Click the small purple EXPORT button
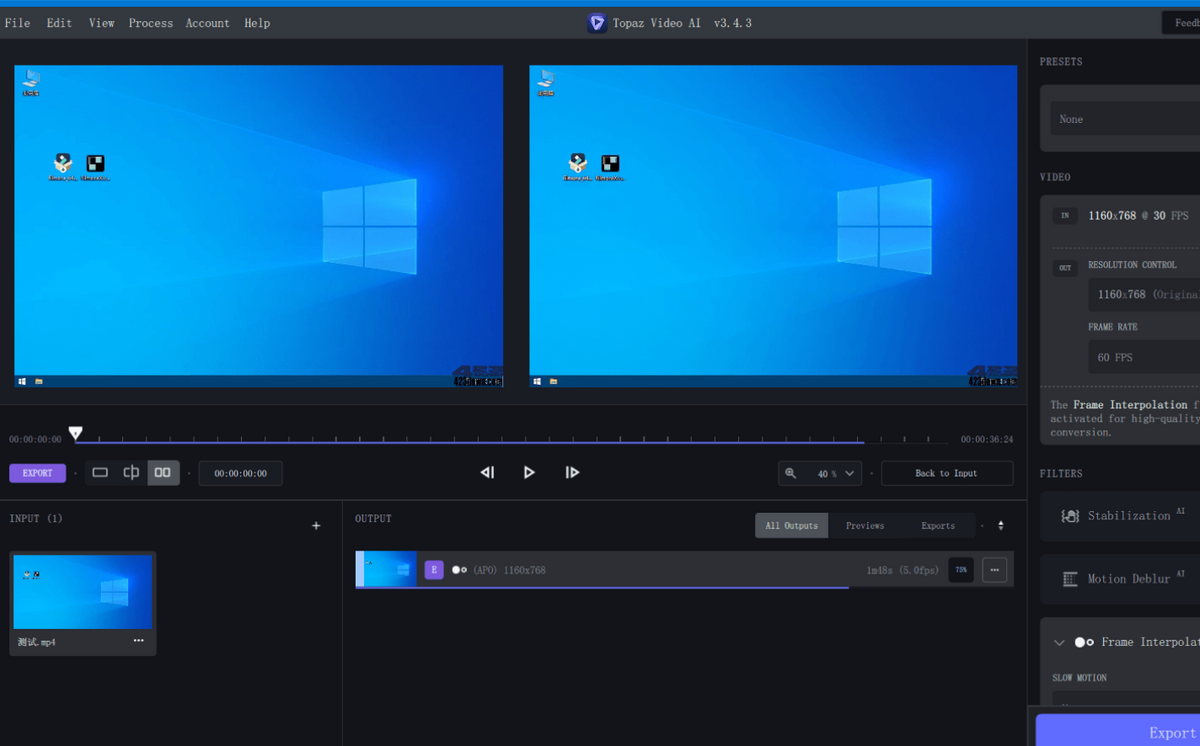The height and width of the screenshot is (746, 1200). 37,473
